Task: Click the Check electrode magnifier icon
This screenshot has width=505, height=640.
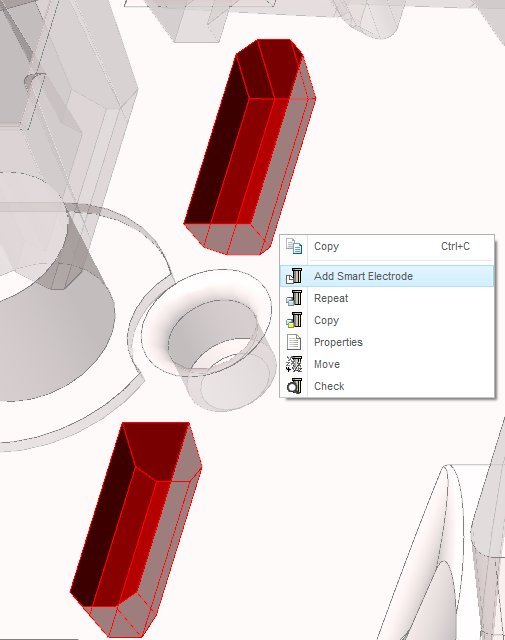Action: [x=294, y=386]
